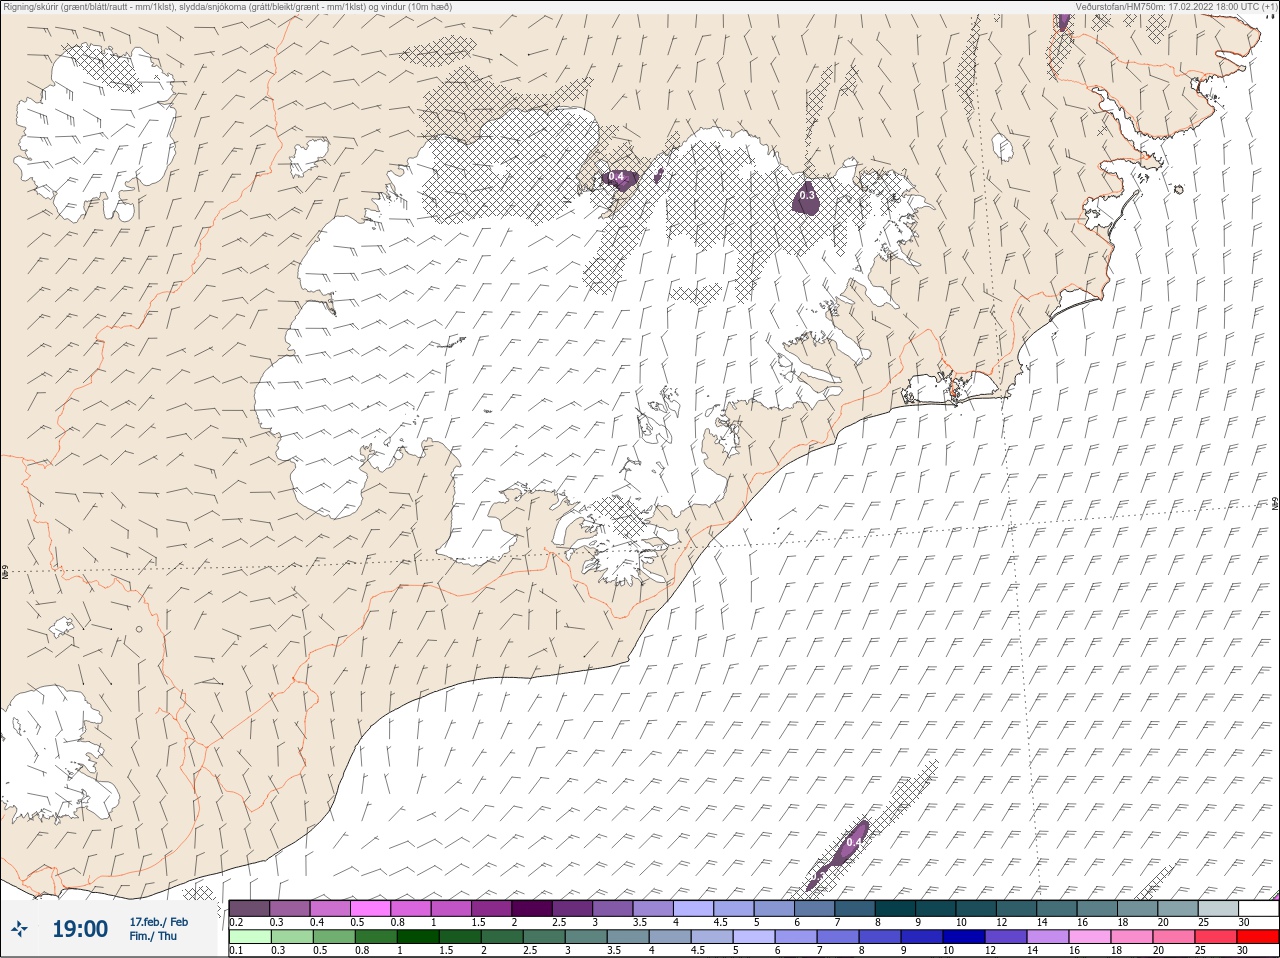Pick the lightest green swatch starting the lower legend
The height and width of the screenshot is (958, 1280).
[250, 938]
